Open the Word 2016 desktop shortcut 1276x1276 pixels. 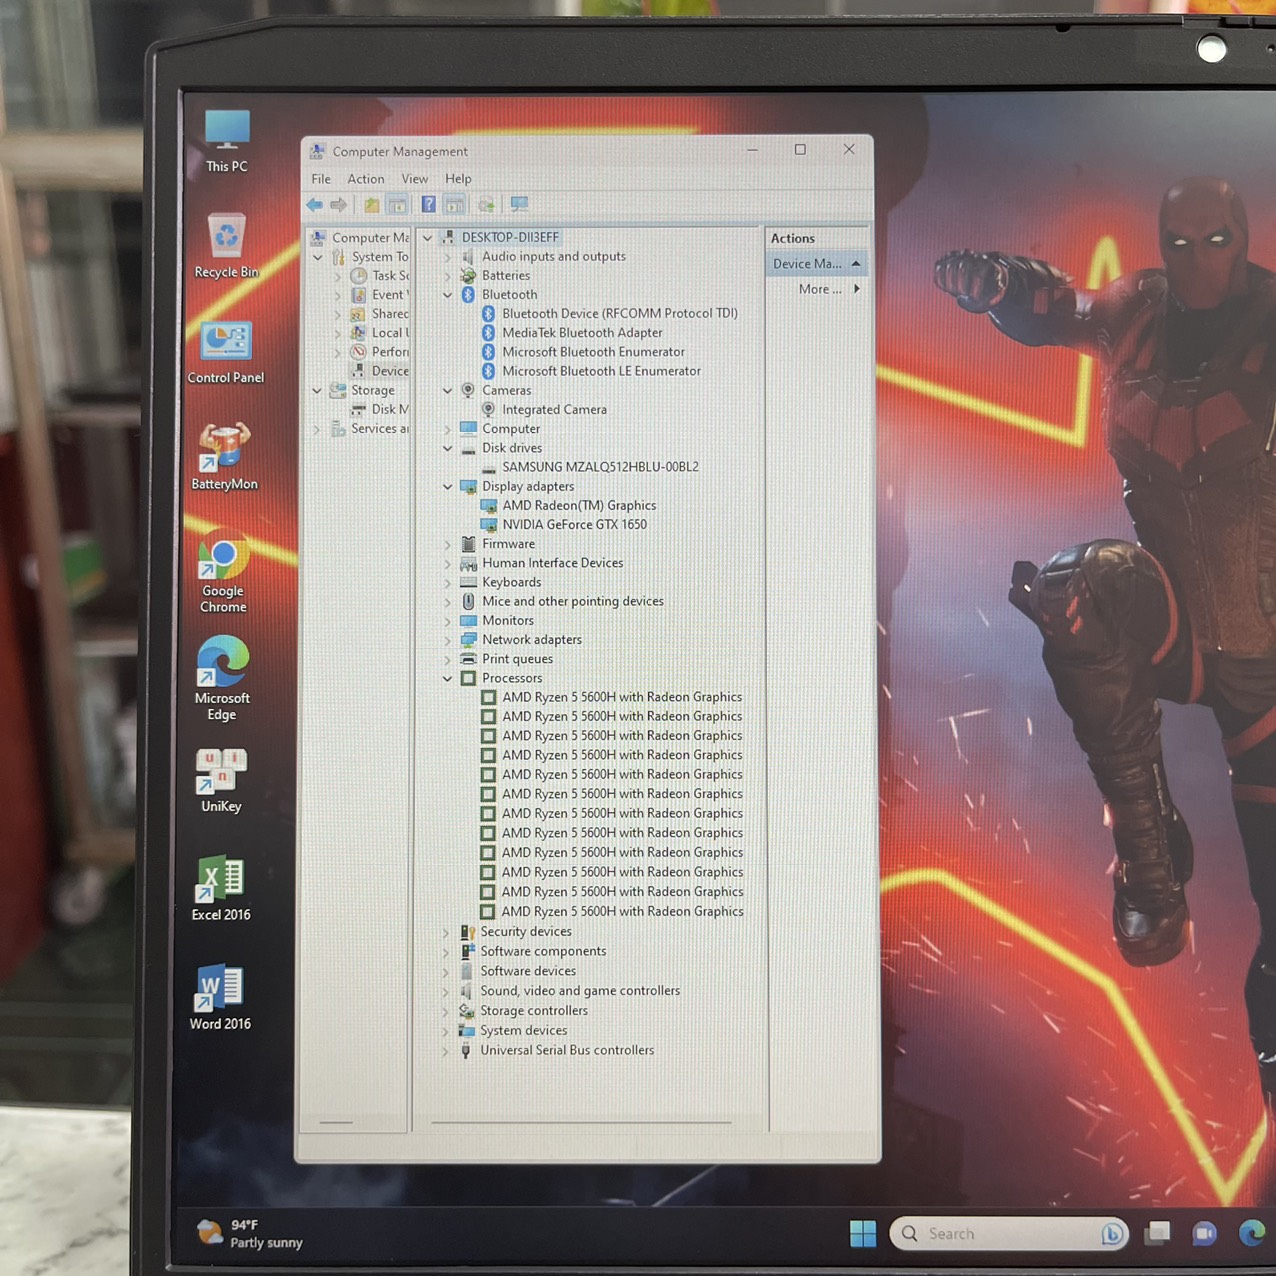click(x=220, y=997)
